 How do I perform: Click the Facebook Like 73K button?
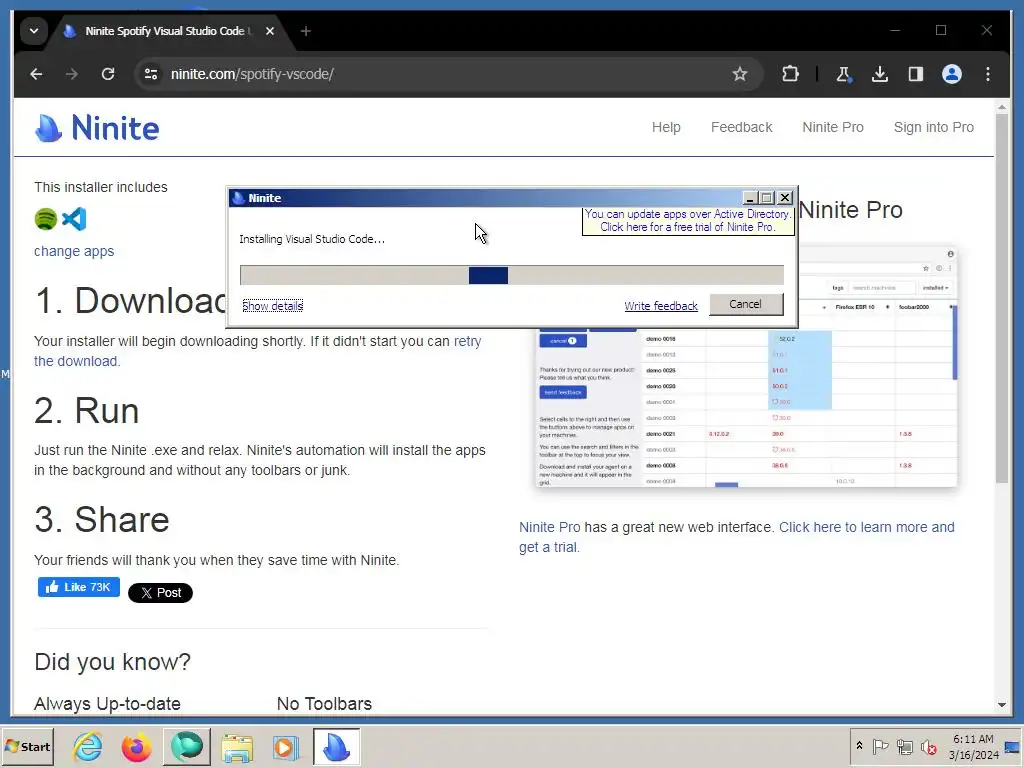point(78,587)
